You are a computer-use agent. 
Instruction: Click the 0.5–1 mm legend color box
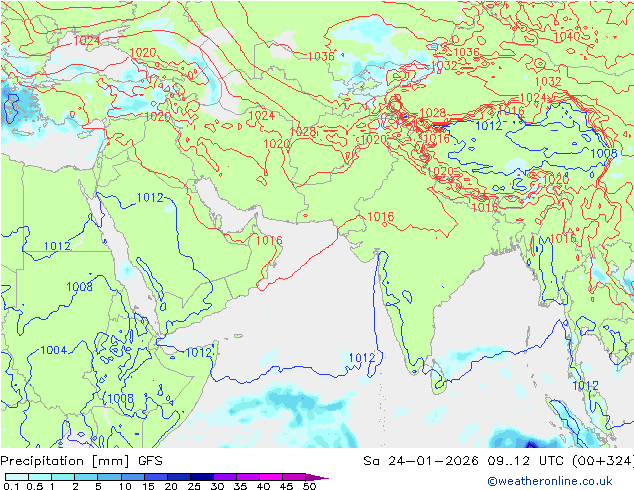[40, 477]
